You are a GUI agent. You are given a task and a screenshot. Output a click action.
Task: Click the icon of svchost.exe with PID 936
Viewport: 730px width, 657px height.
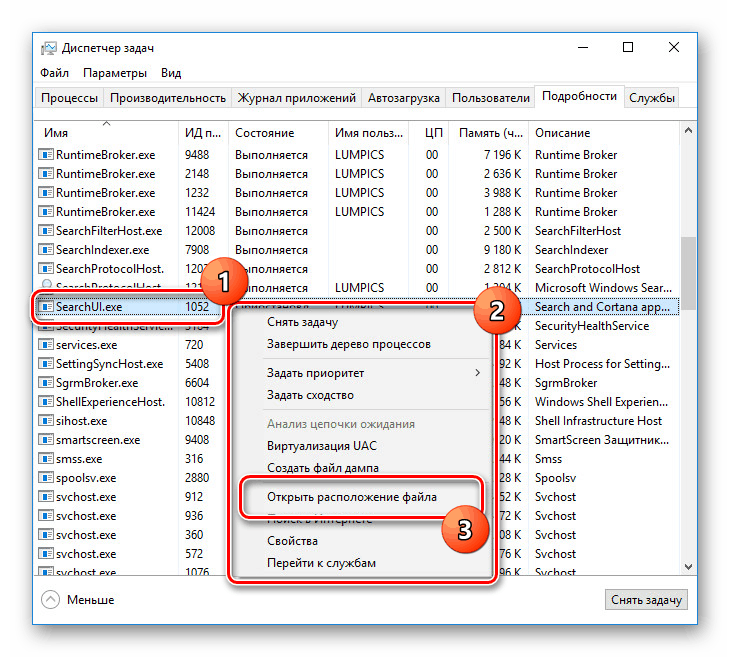click(46, 516)
